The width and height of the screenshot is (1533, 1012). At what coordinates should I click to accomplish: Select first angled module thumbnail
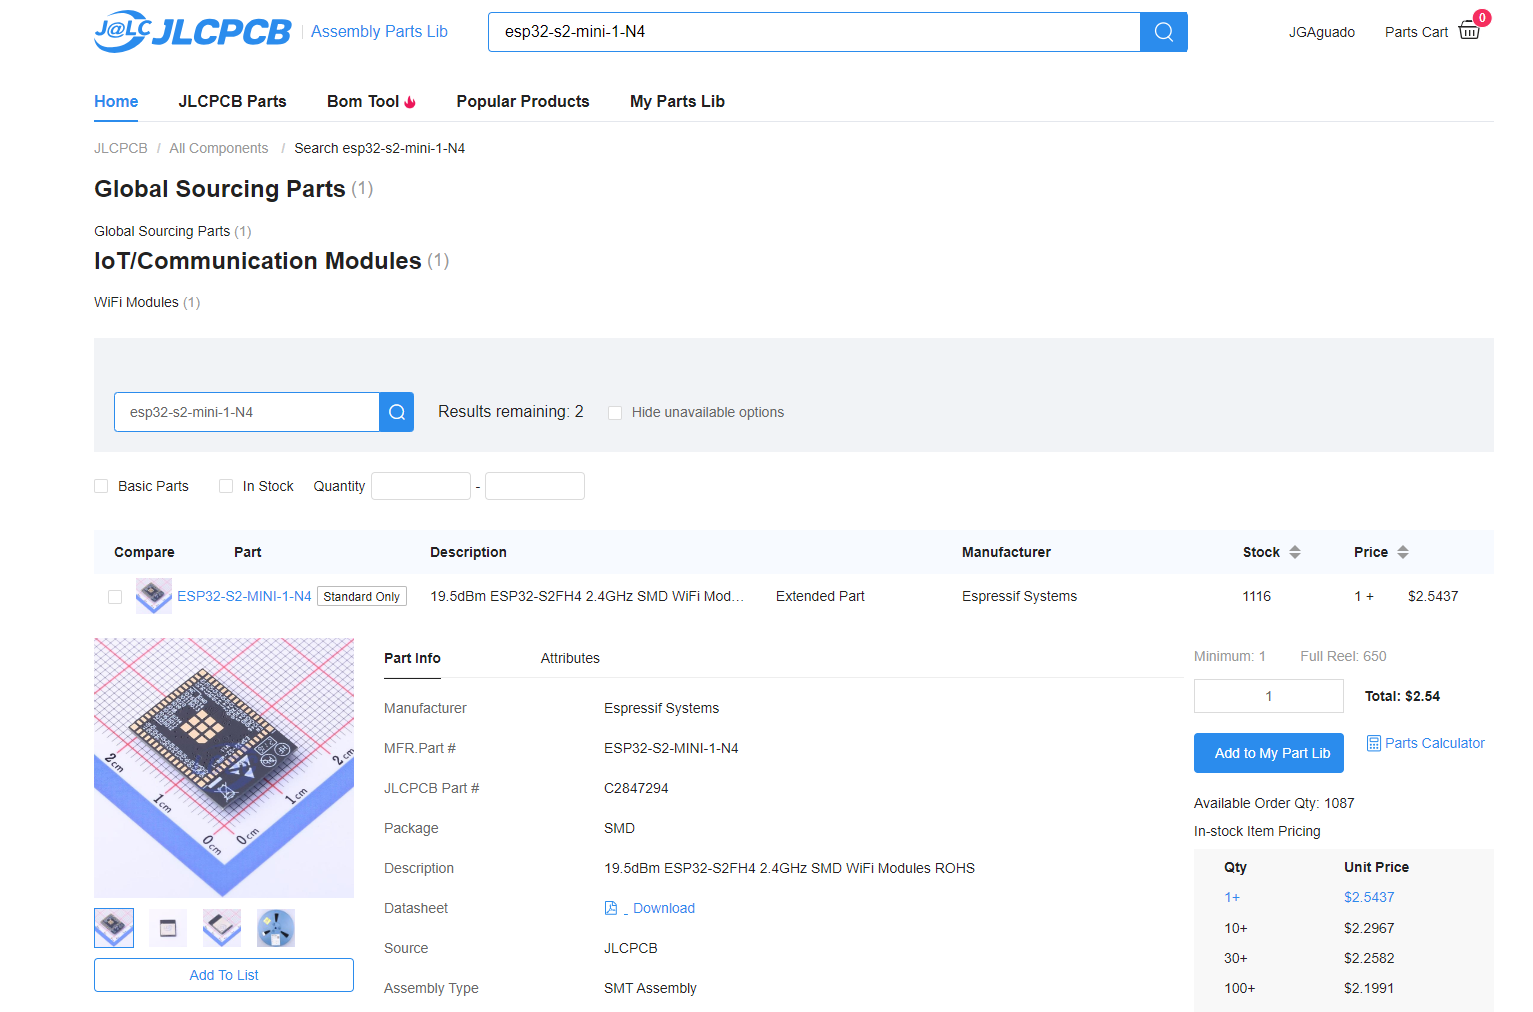point(114,928)
